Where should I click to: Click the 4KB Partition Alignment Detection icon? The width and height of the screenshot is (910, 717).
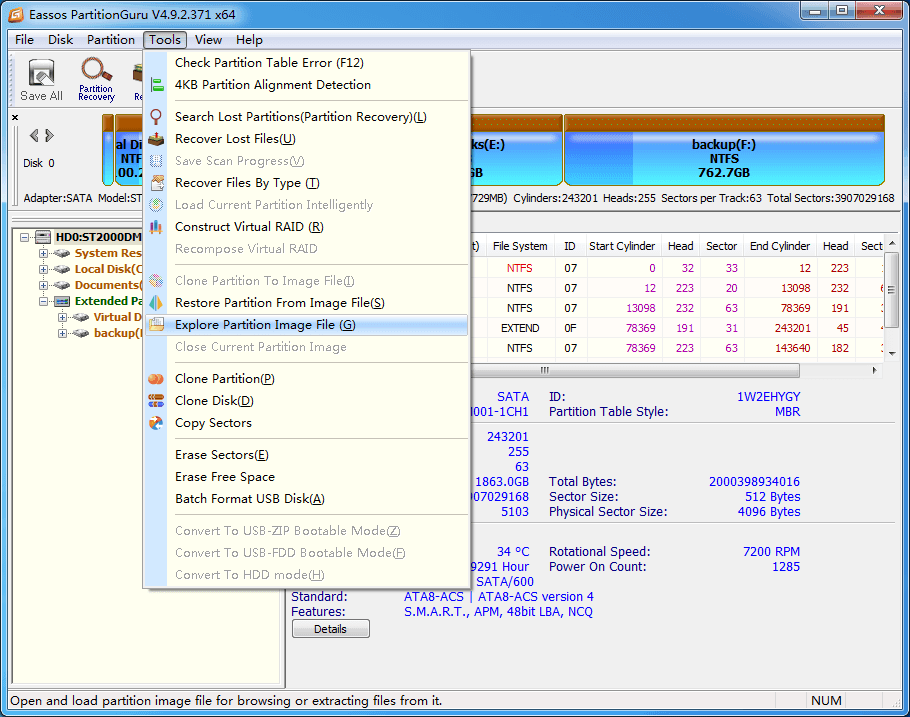coord(157,85)
